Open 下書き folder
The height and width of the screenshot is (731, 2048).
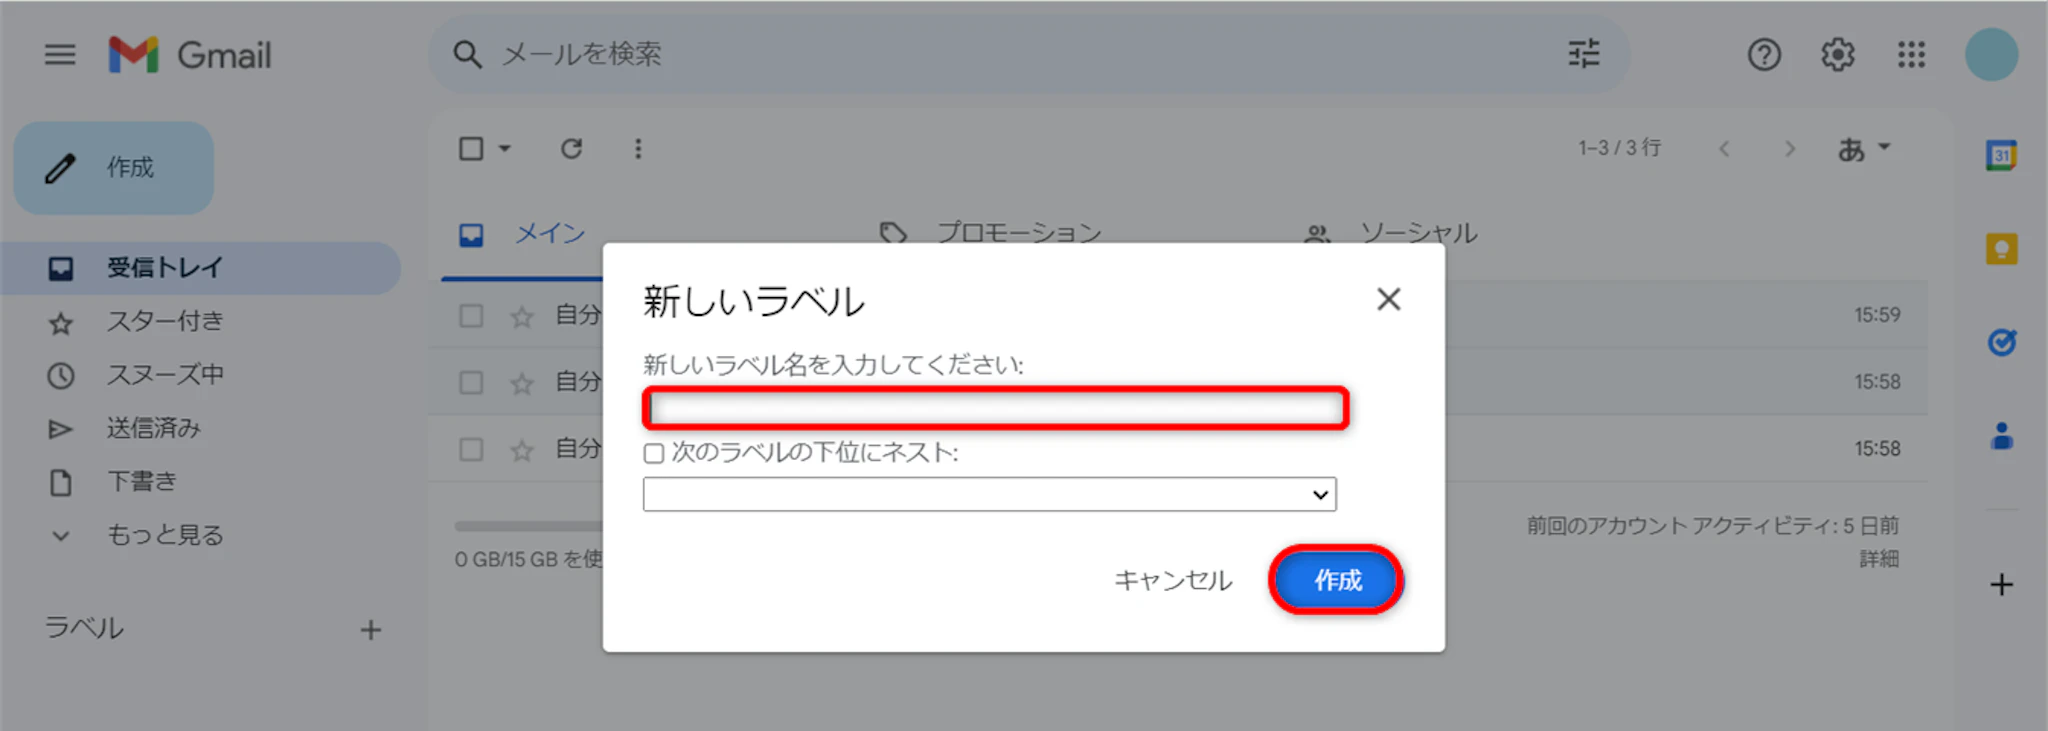[x=142, y=482]
